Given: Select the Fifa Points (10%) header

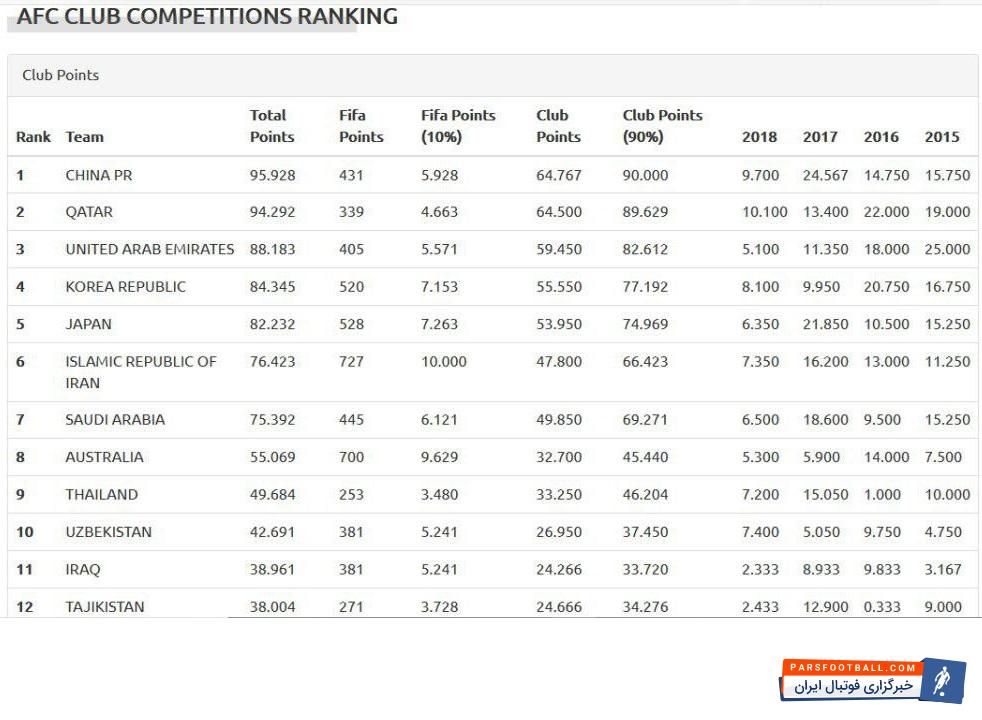Looking at the screenshot, I should 458,126.
